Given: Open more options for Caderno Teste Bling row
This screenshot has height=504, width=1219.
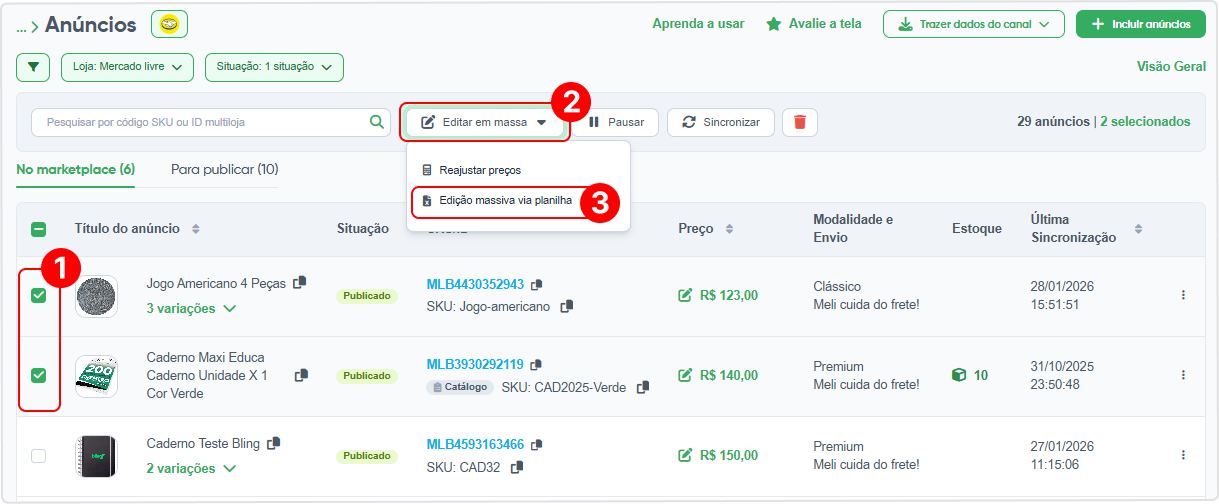Looking at the screenshot, I should [1183, 455].
